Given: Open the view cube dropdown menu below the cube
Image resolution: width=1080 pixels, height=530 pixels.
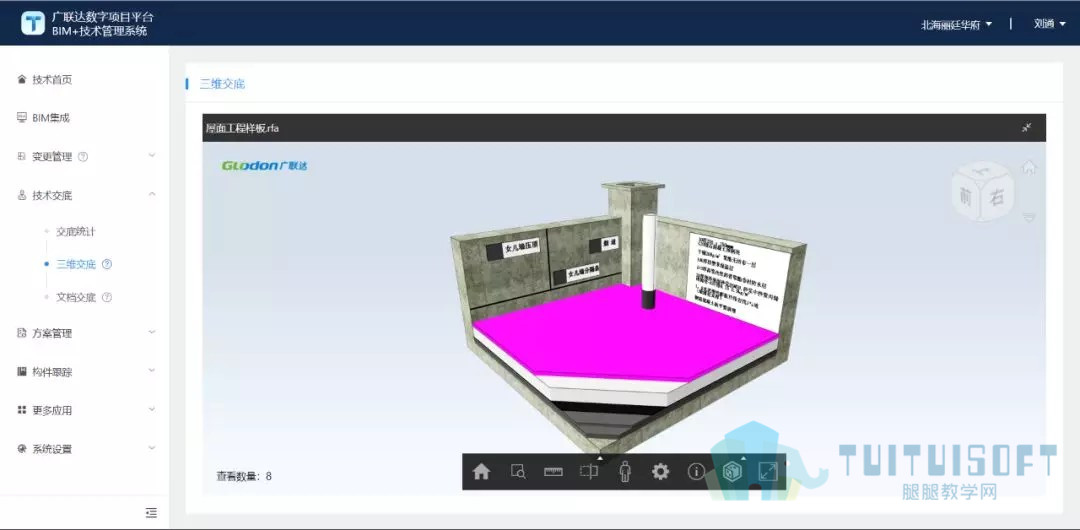Looking at the screenshot, I should coord(1029,217).
